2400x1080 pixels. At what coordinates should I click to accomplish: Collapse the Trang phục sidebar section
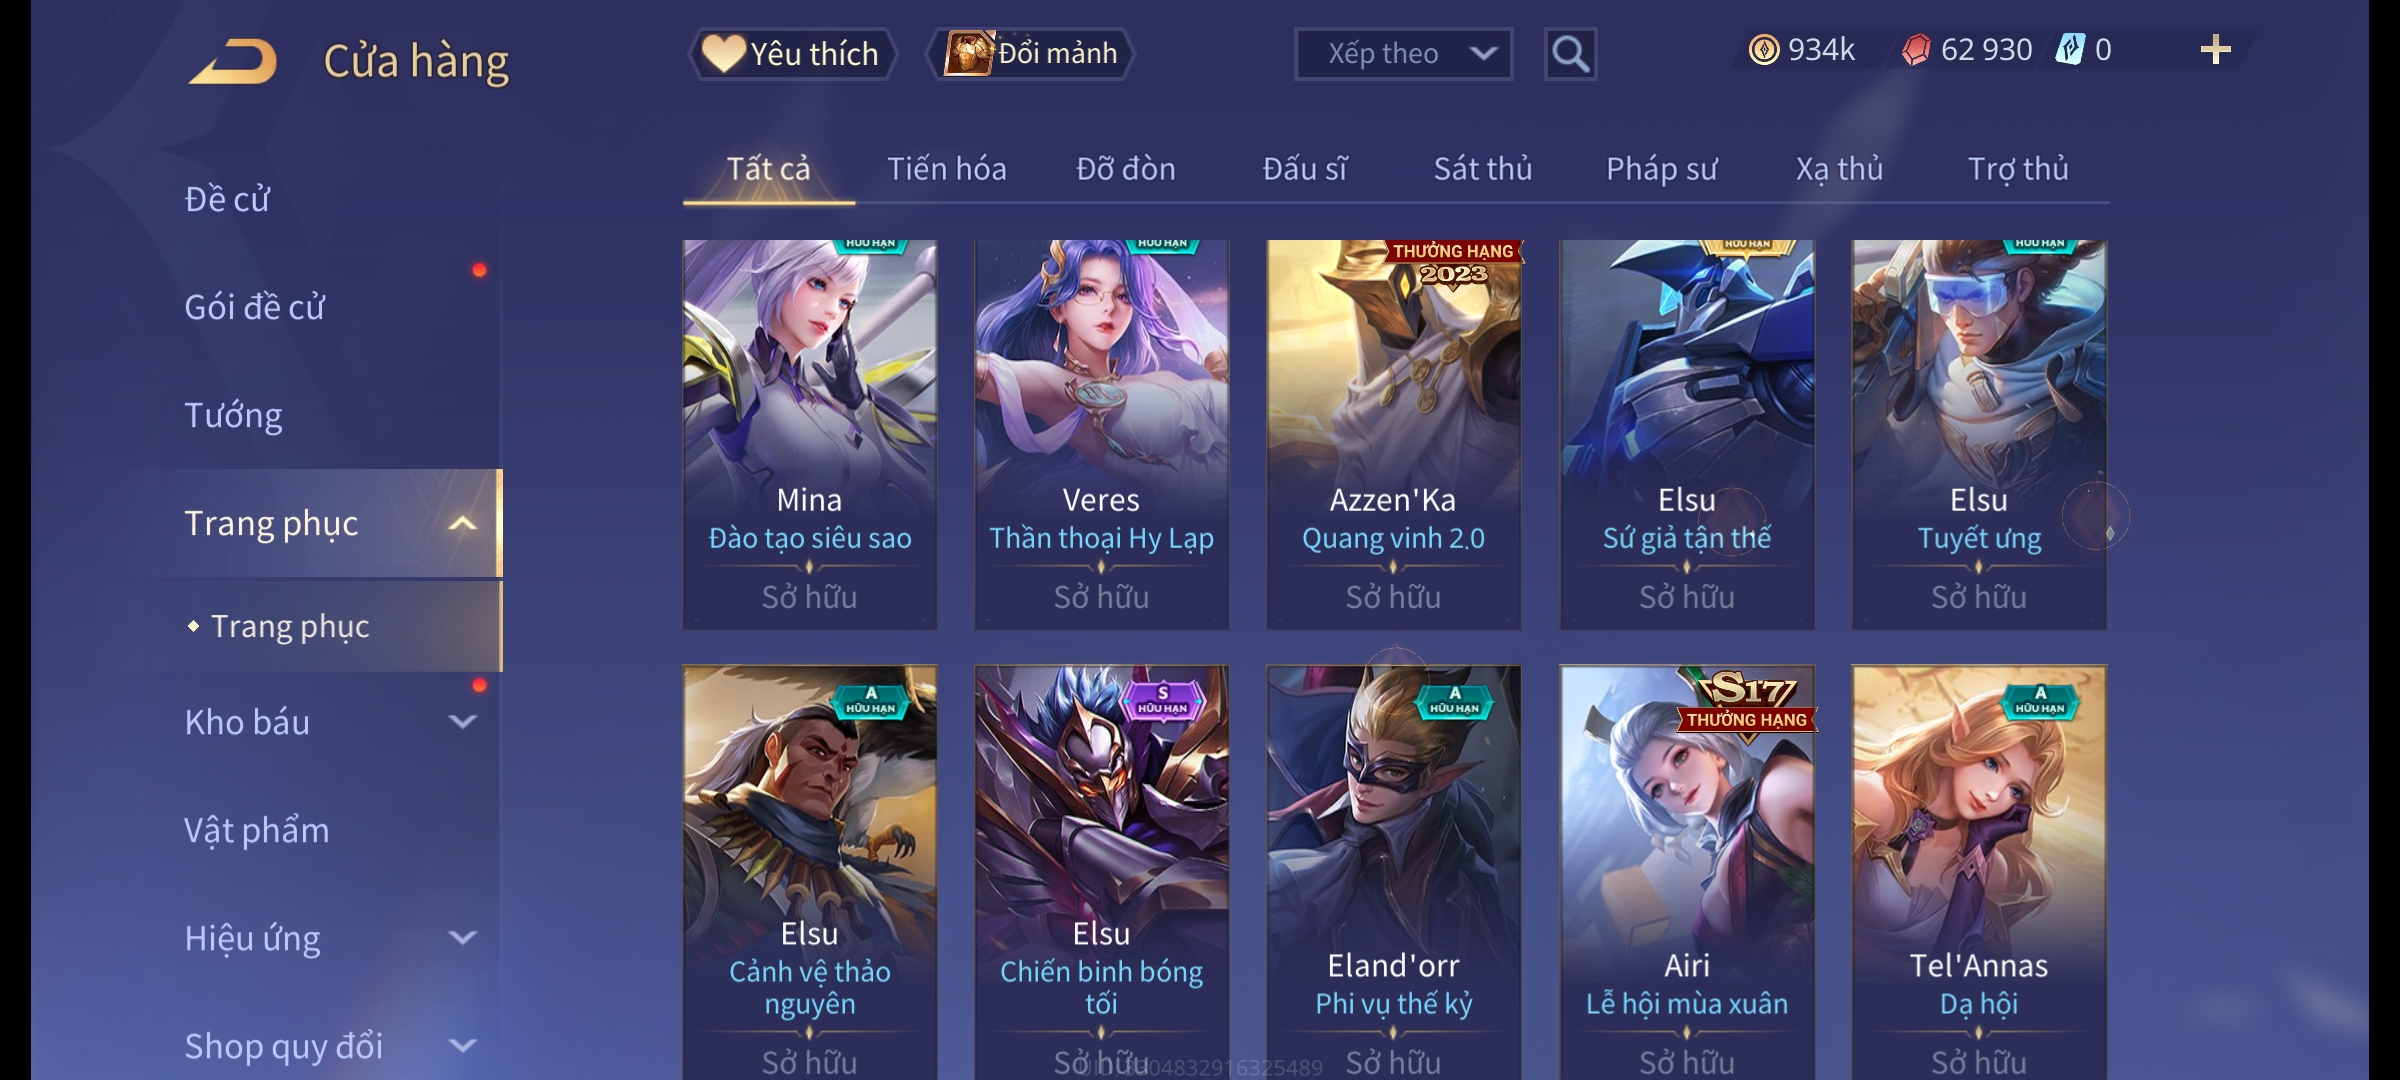462,523
